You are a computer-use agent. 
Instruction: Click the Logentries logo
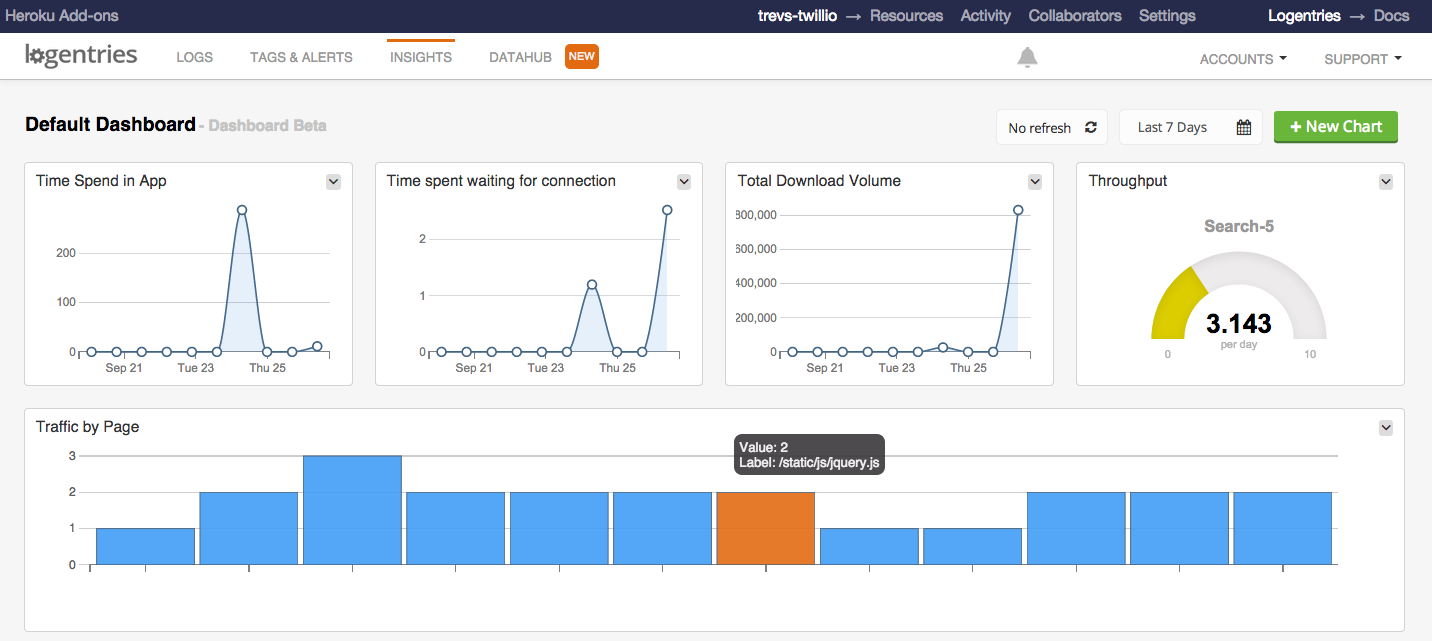coord(81,56)
